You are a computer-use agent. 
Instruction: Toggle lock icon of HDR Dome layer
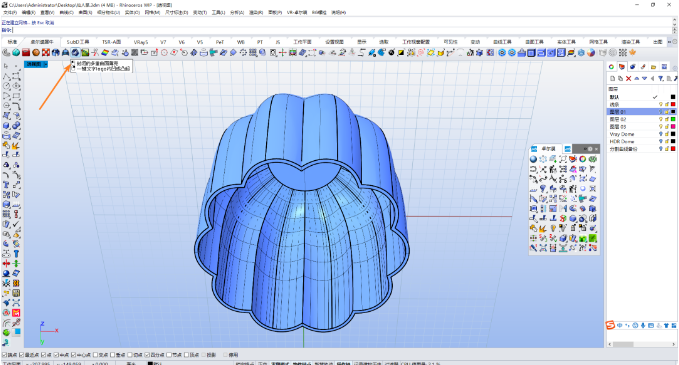(x=667, y=141)
